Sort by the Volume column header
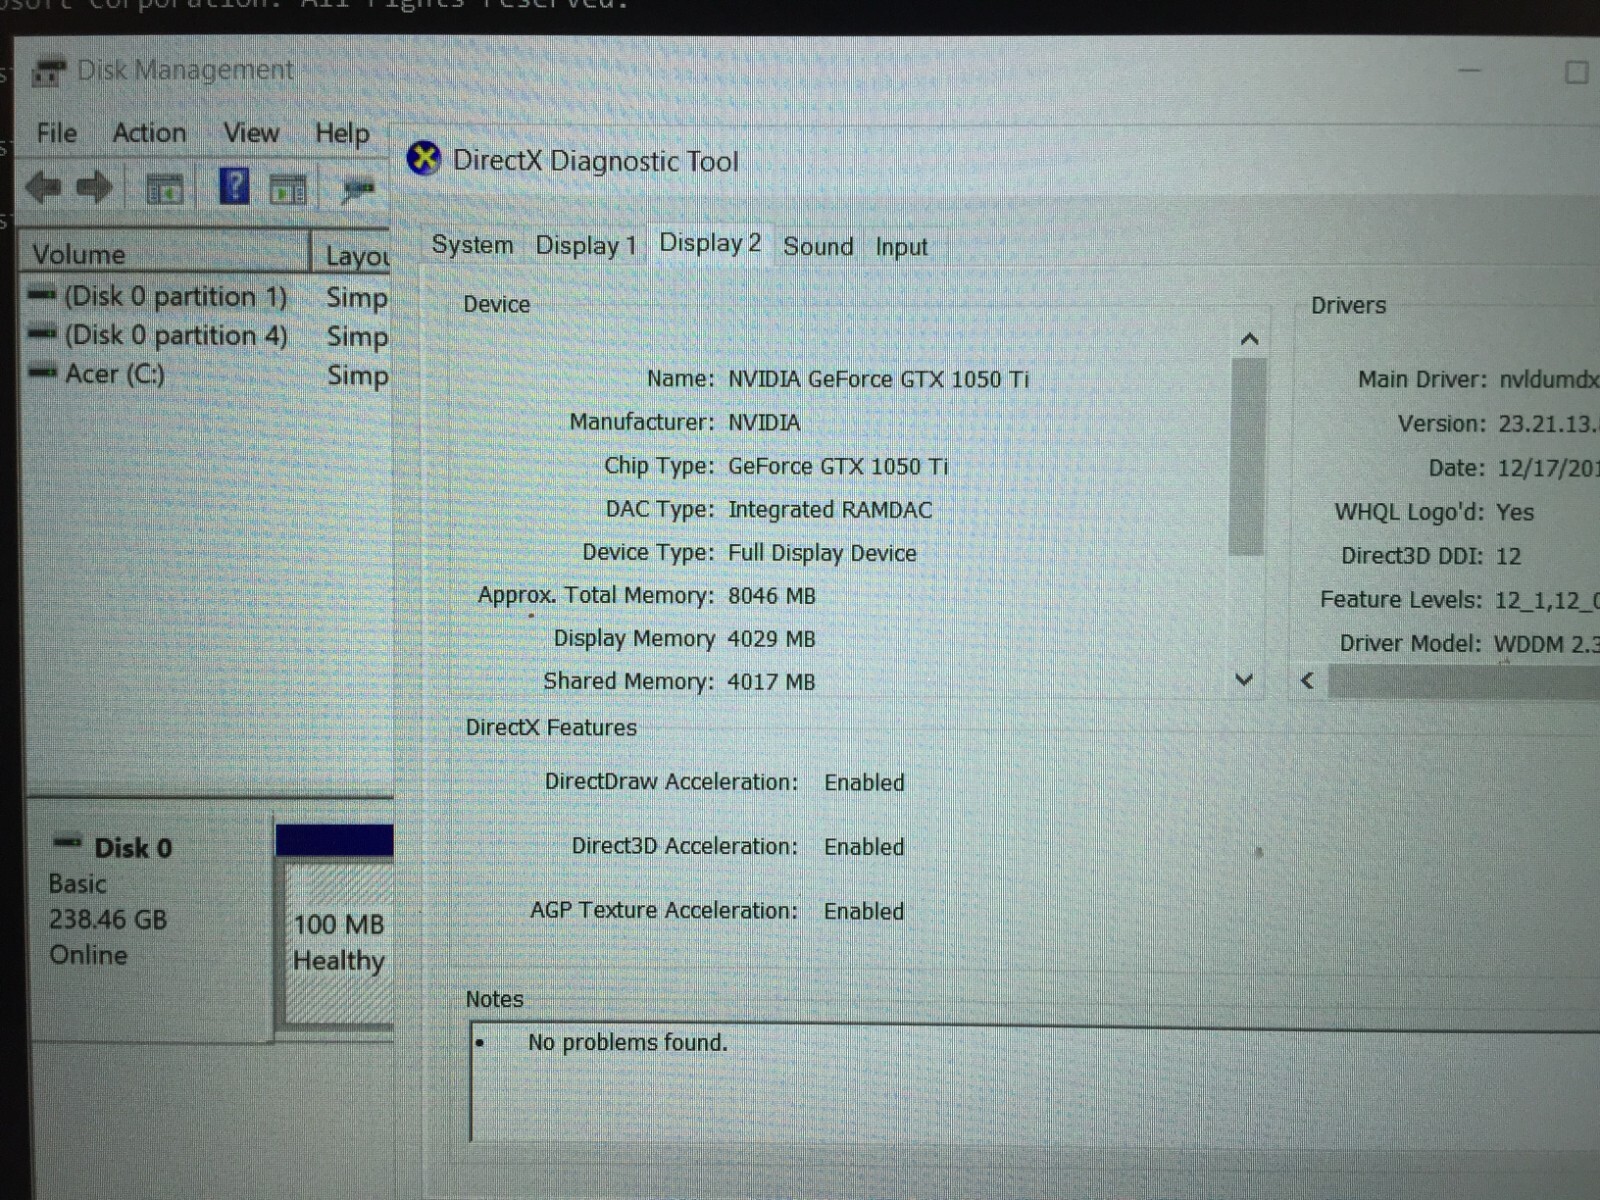Image resolution: width=1600 pixels, height=1200 pixels. point(165,253)
